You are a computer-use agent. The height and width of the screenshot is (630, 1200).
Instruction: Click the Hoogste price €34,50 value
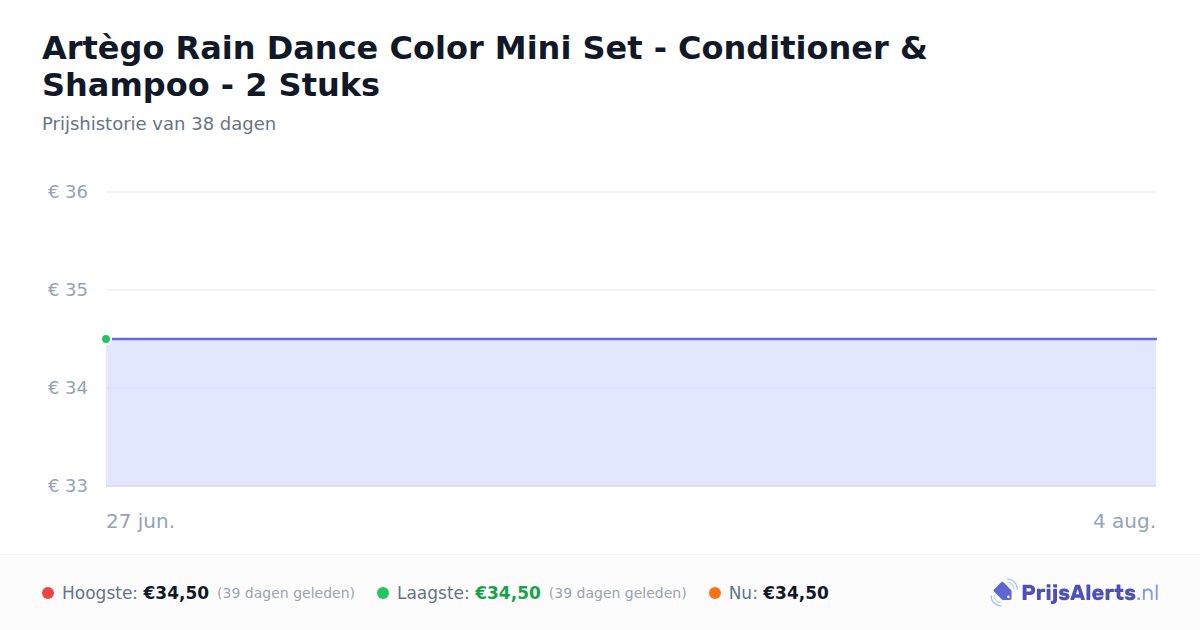(176, 593)
